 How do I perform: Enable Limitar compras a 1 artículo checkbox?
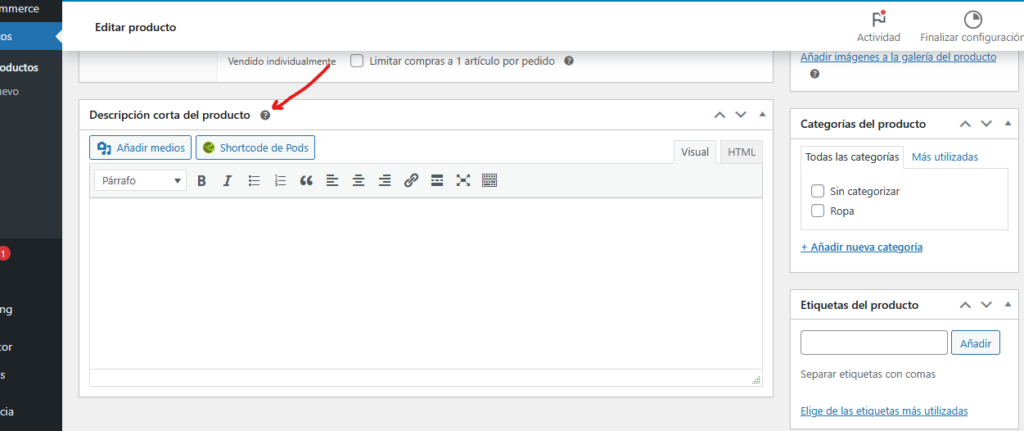click(x=357, y=61)
